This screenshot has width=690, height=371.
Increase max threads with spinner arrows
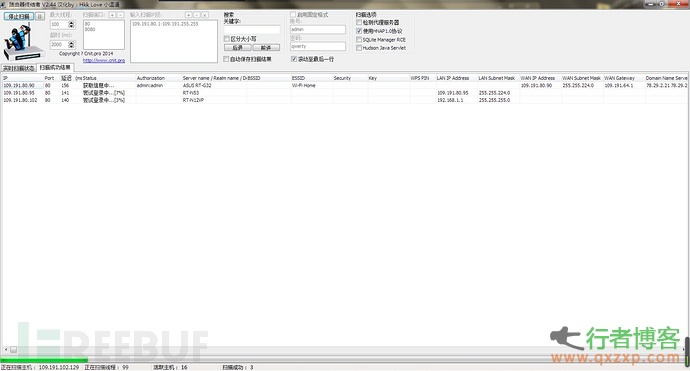coord(72,25)
